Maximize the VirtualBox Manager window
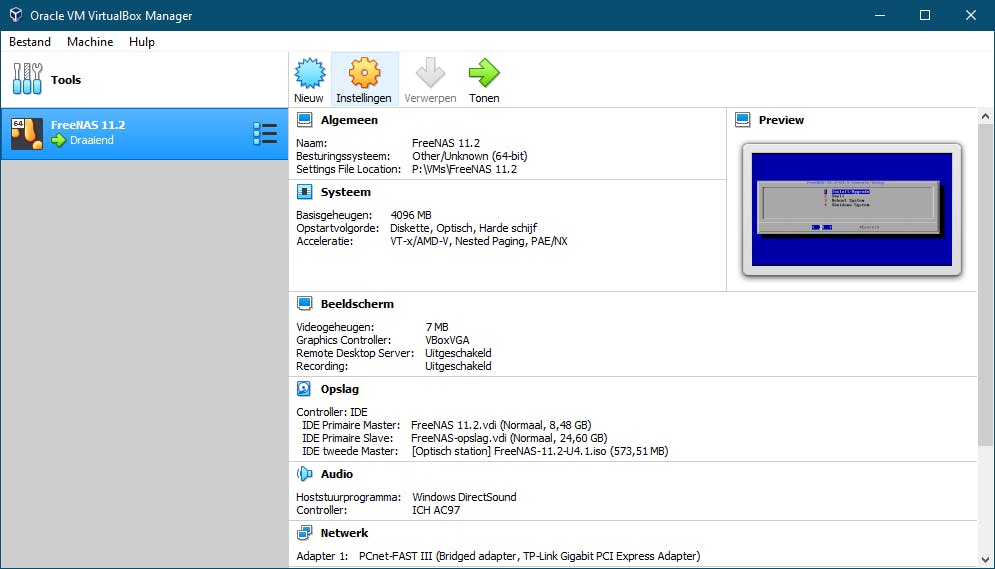The height and width of the screenshot is (569, 995). [925, 15]
